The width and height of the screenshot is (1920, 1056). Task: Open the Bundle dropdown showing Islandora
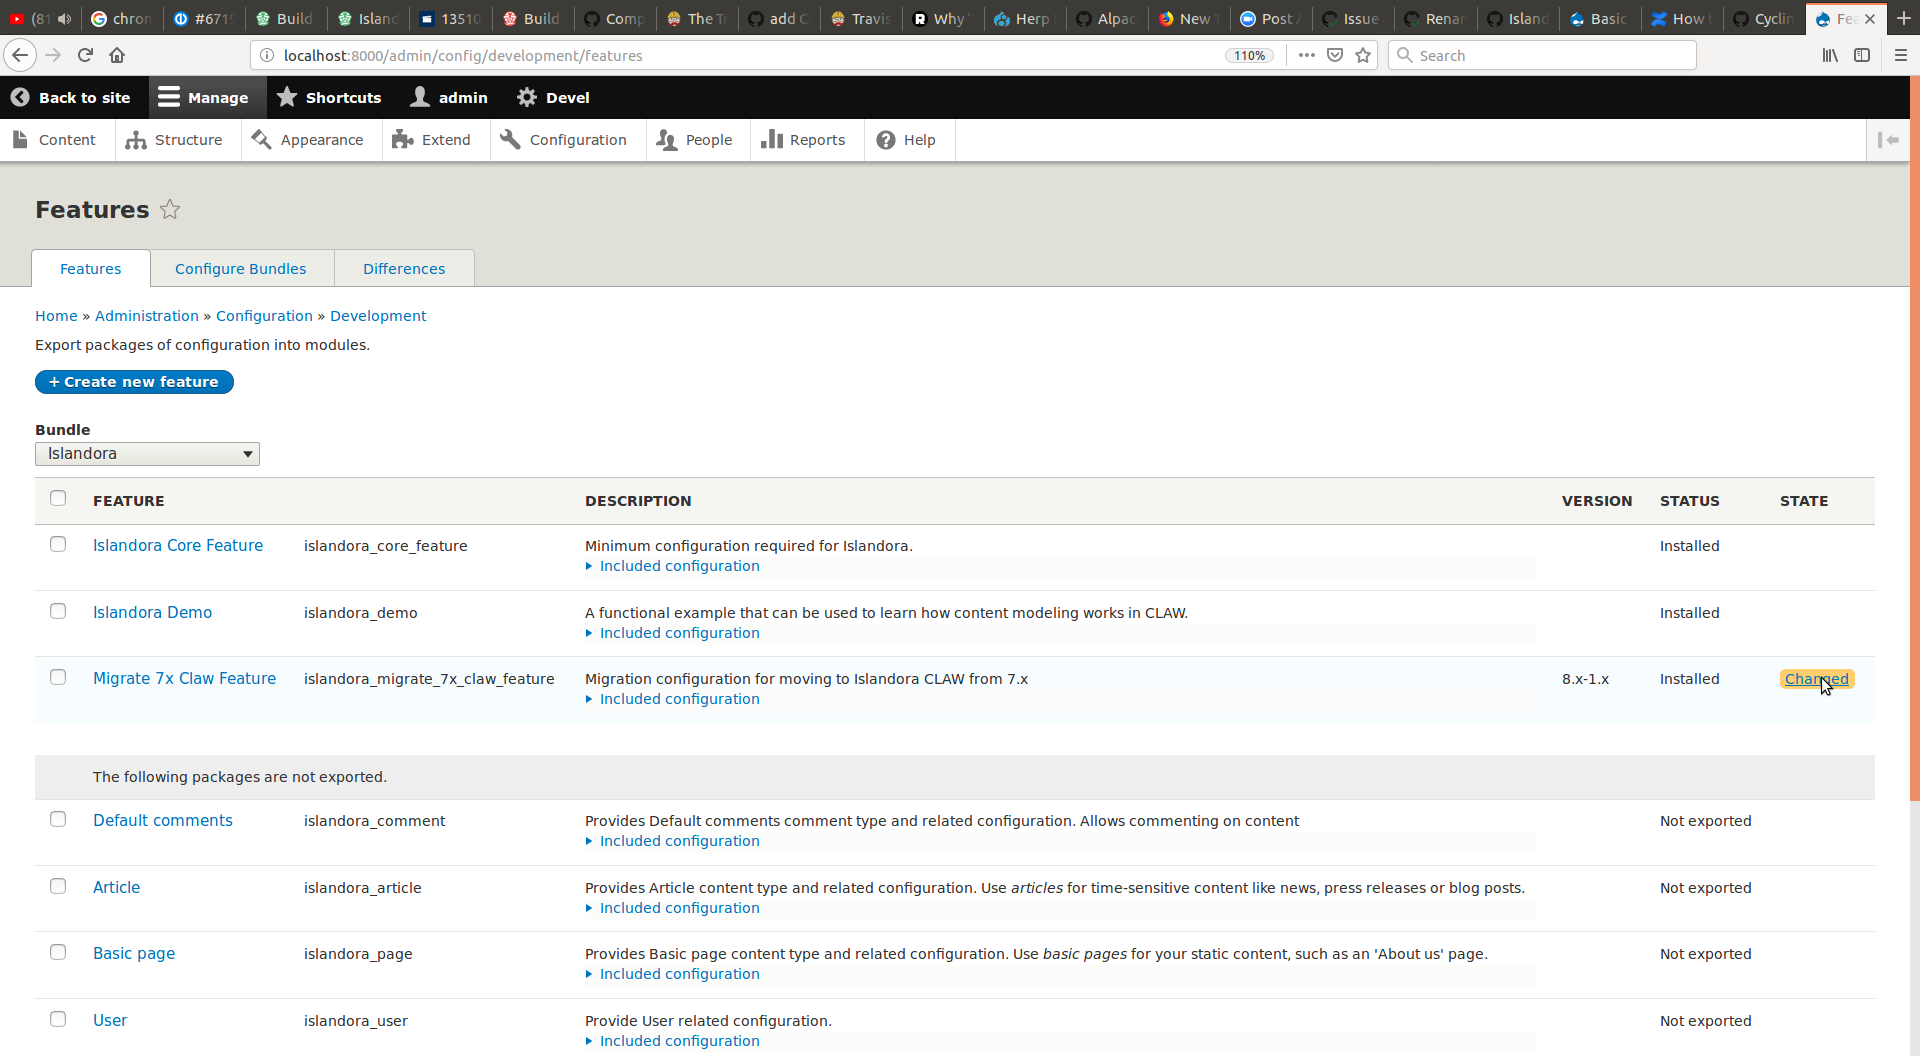click(147, 454)
